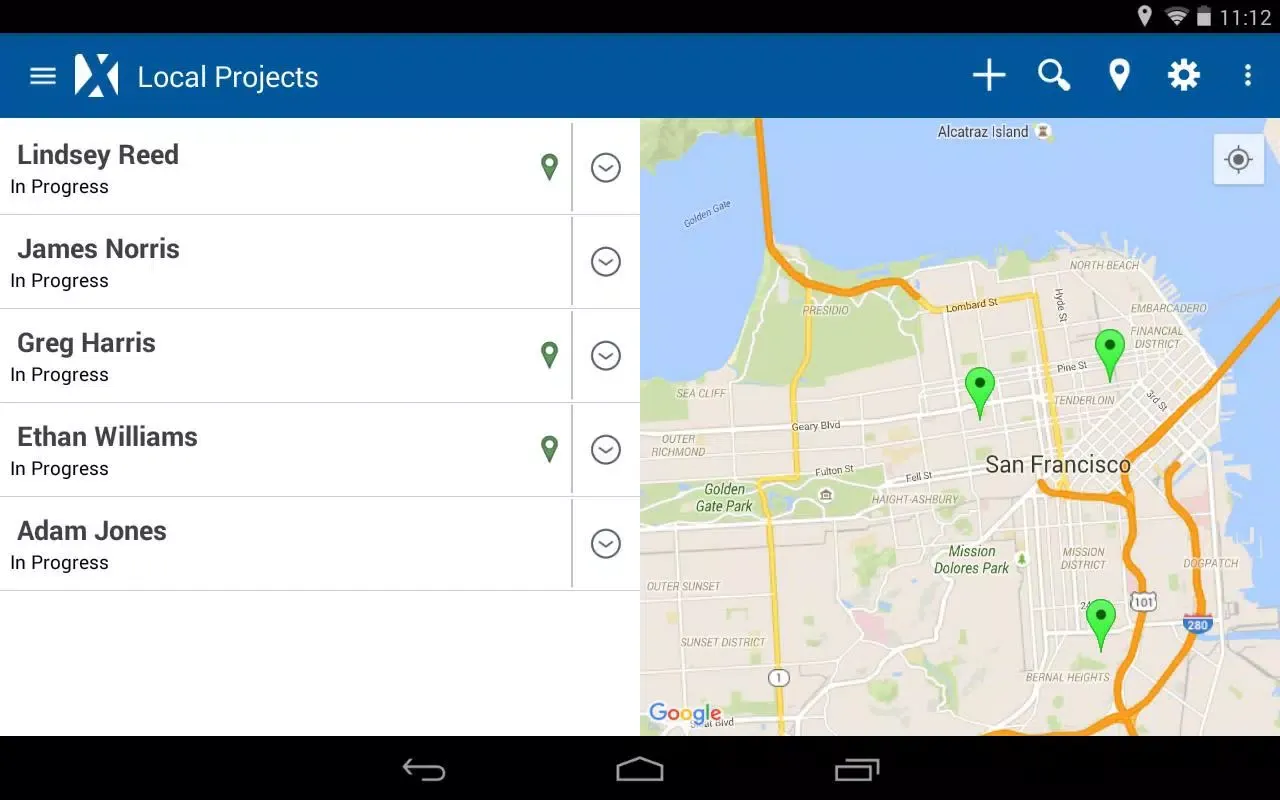Open Greg Harris project
The width and height of the screenshot is (1280, 800).
click(285, 356)
